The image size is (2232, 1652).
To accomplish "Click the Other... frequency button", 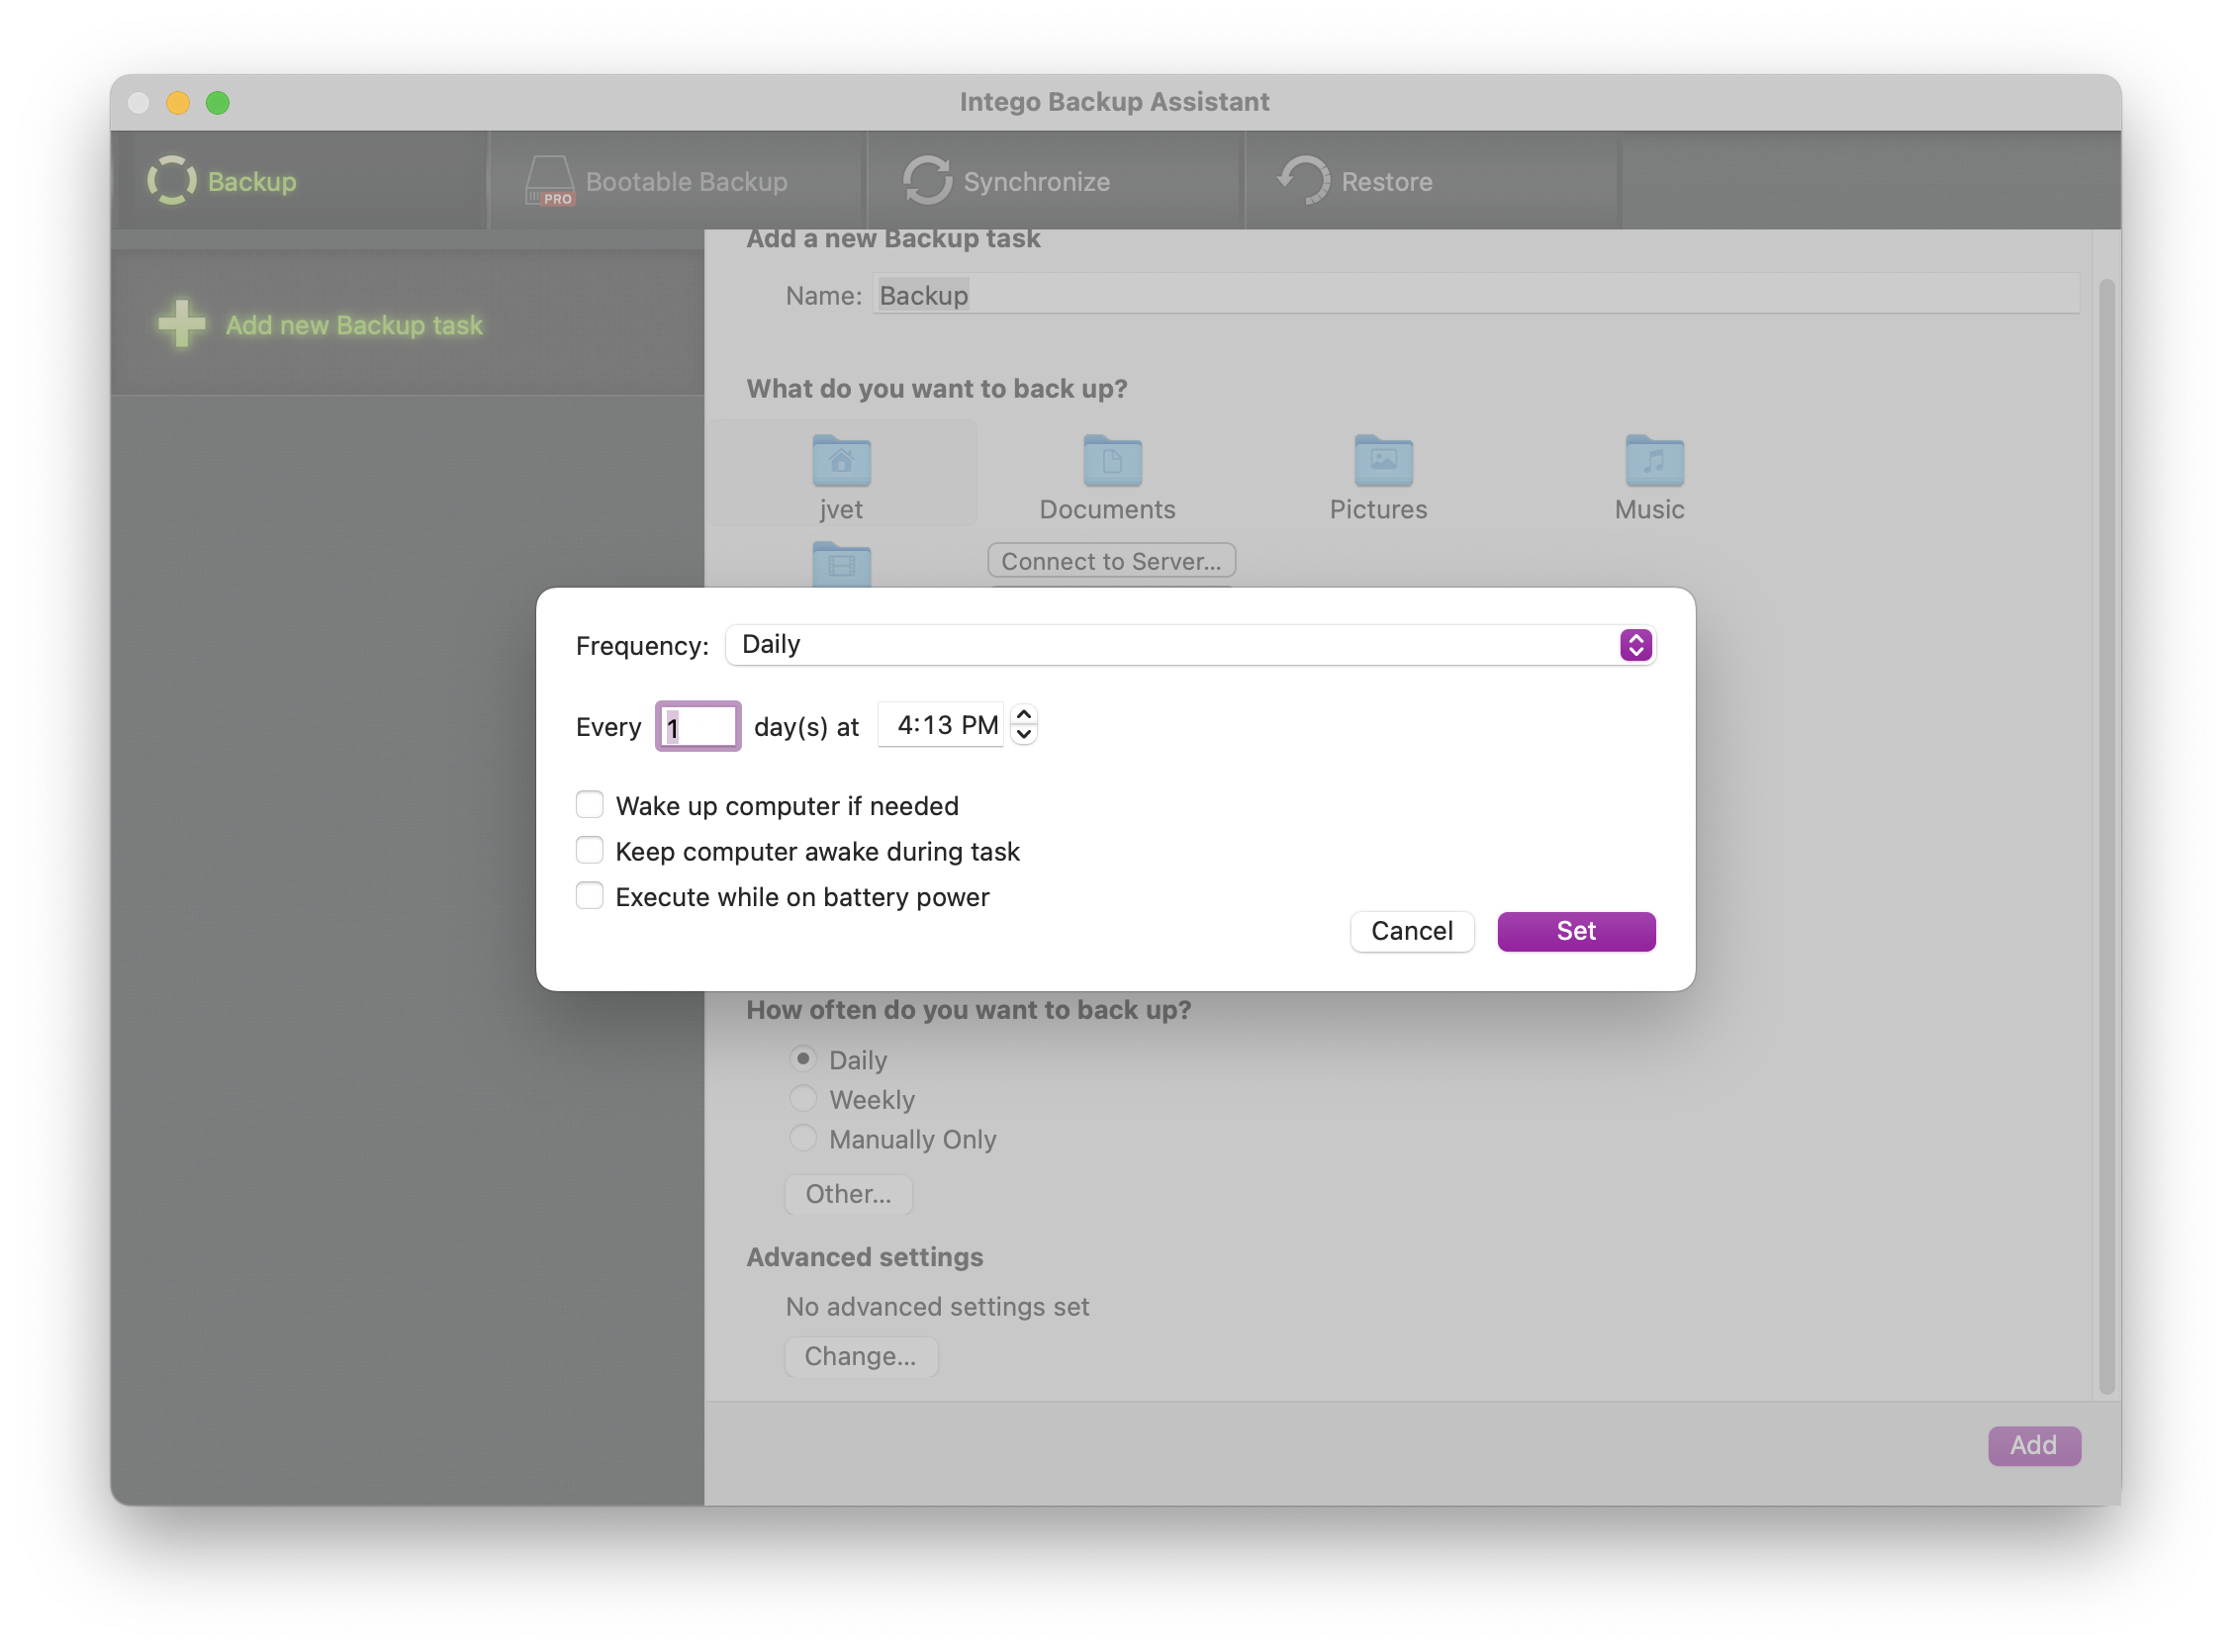I will (x=848, y=1194).
